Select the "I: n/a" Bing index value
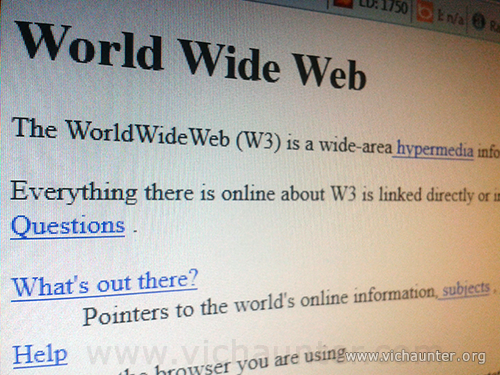This screenshot has height=375, width=500. click(x=450, y=18)
